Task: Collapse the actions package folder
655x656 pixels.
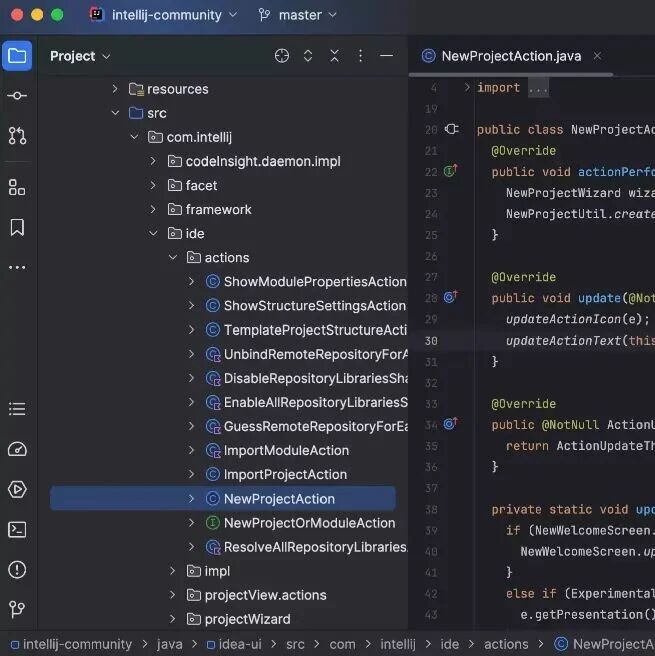Action: point(173,257)
